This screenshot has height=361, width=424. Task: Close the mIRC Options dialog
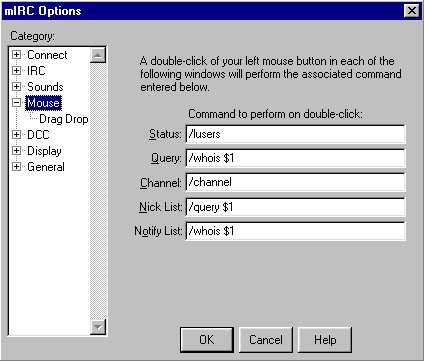click(412, 11)
